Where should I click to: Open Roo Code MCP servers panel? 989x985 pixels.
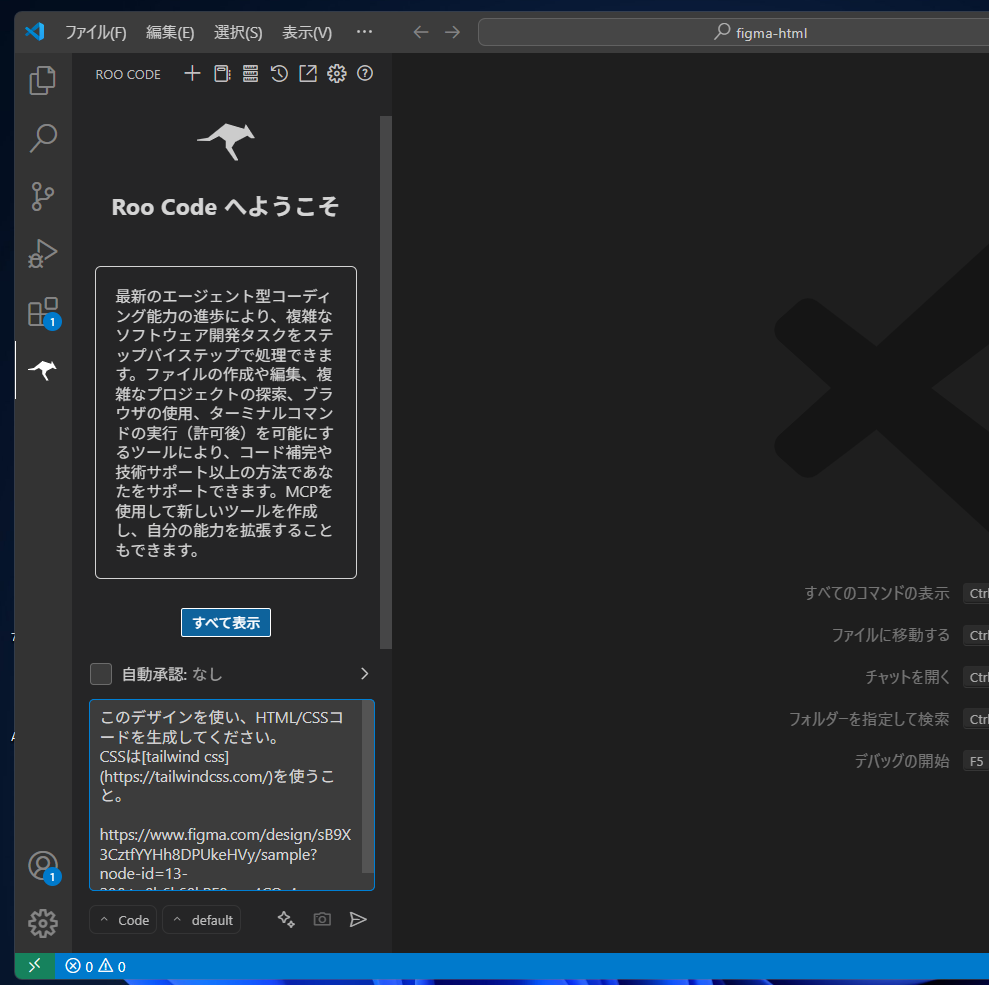[x=250, y=73]
